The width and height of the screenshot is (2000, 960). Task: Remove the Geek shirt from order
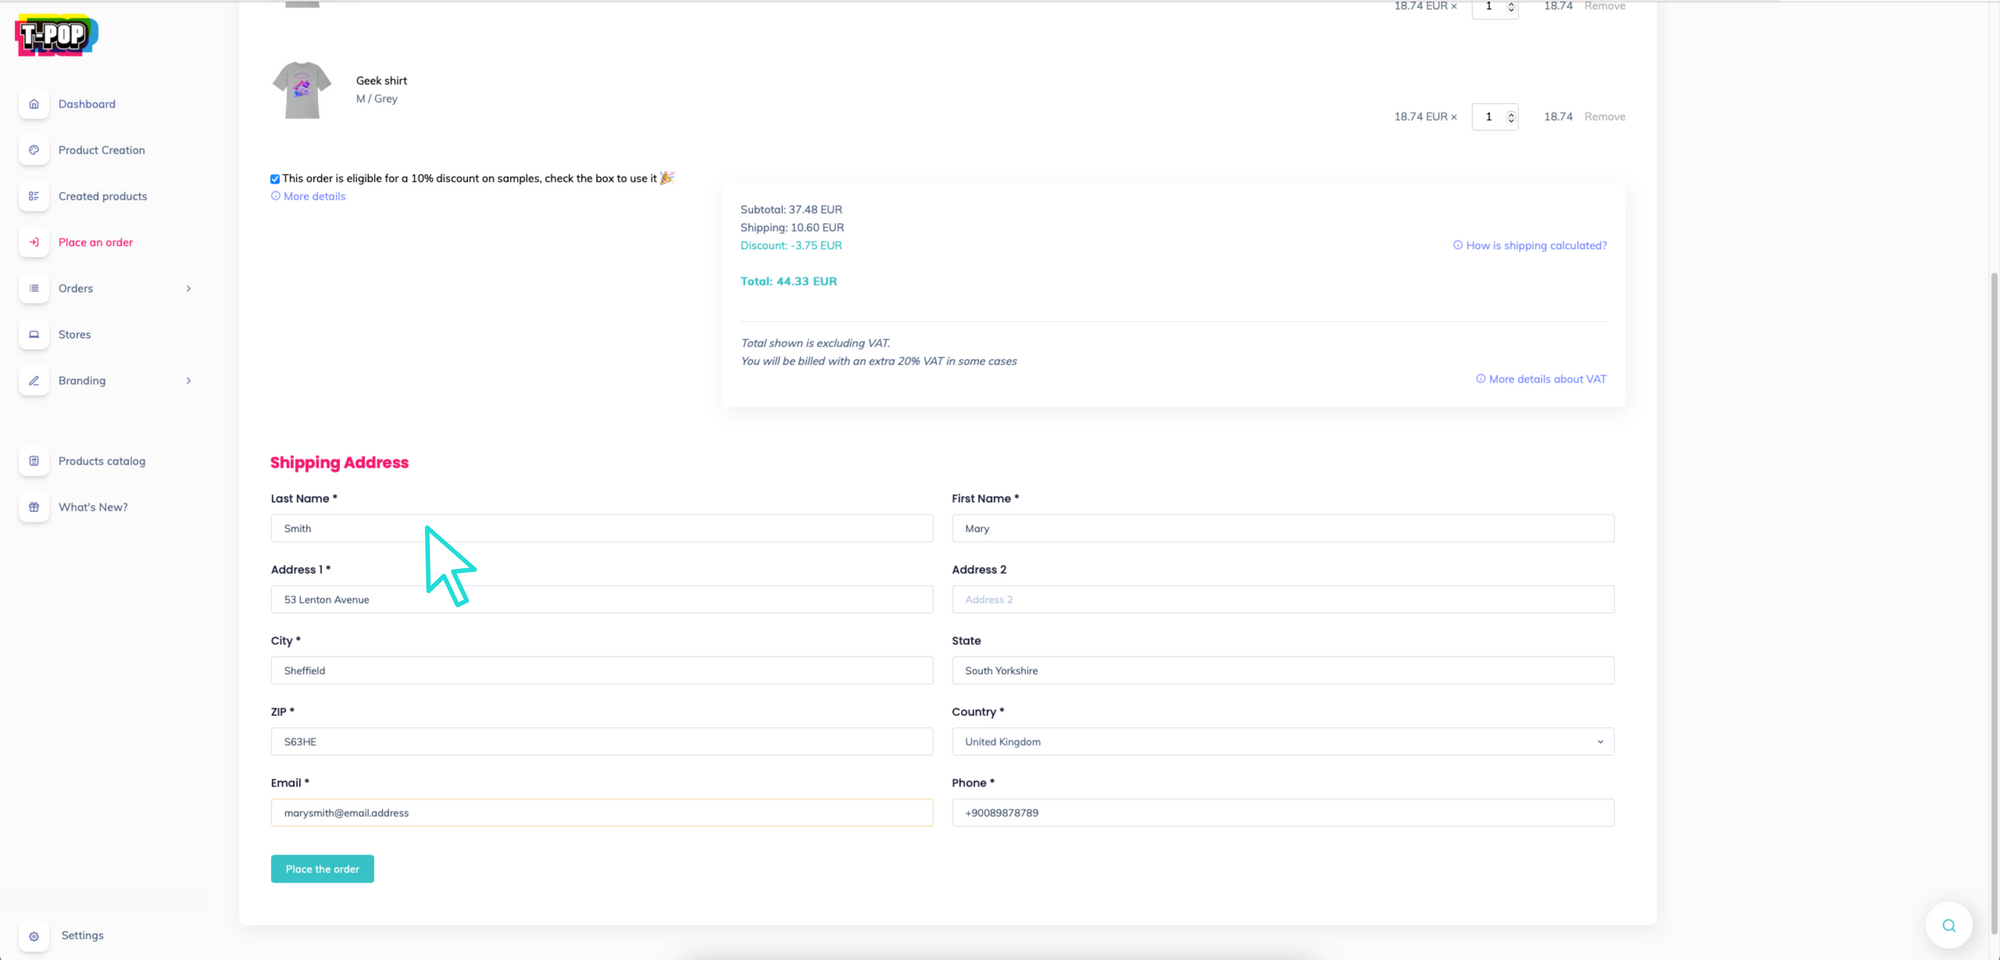tap(1604, 117)
